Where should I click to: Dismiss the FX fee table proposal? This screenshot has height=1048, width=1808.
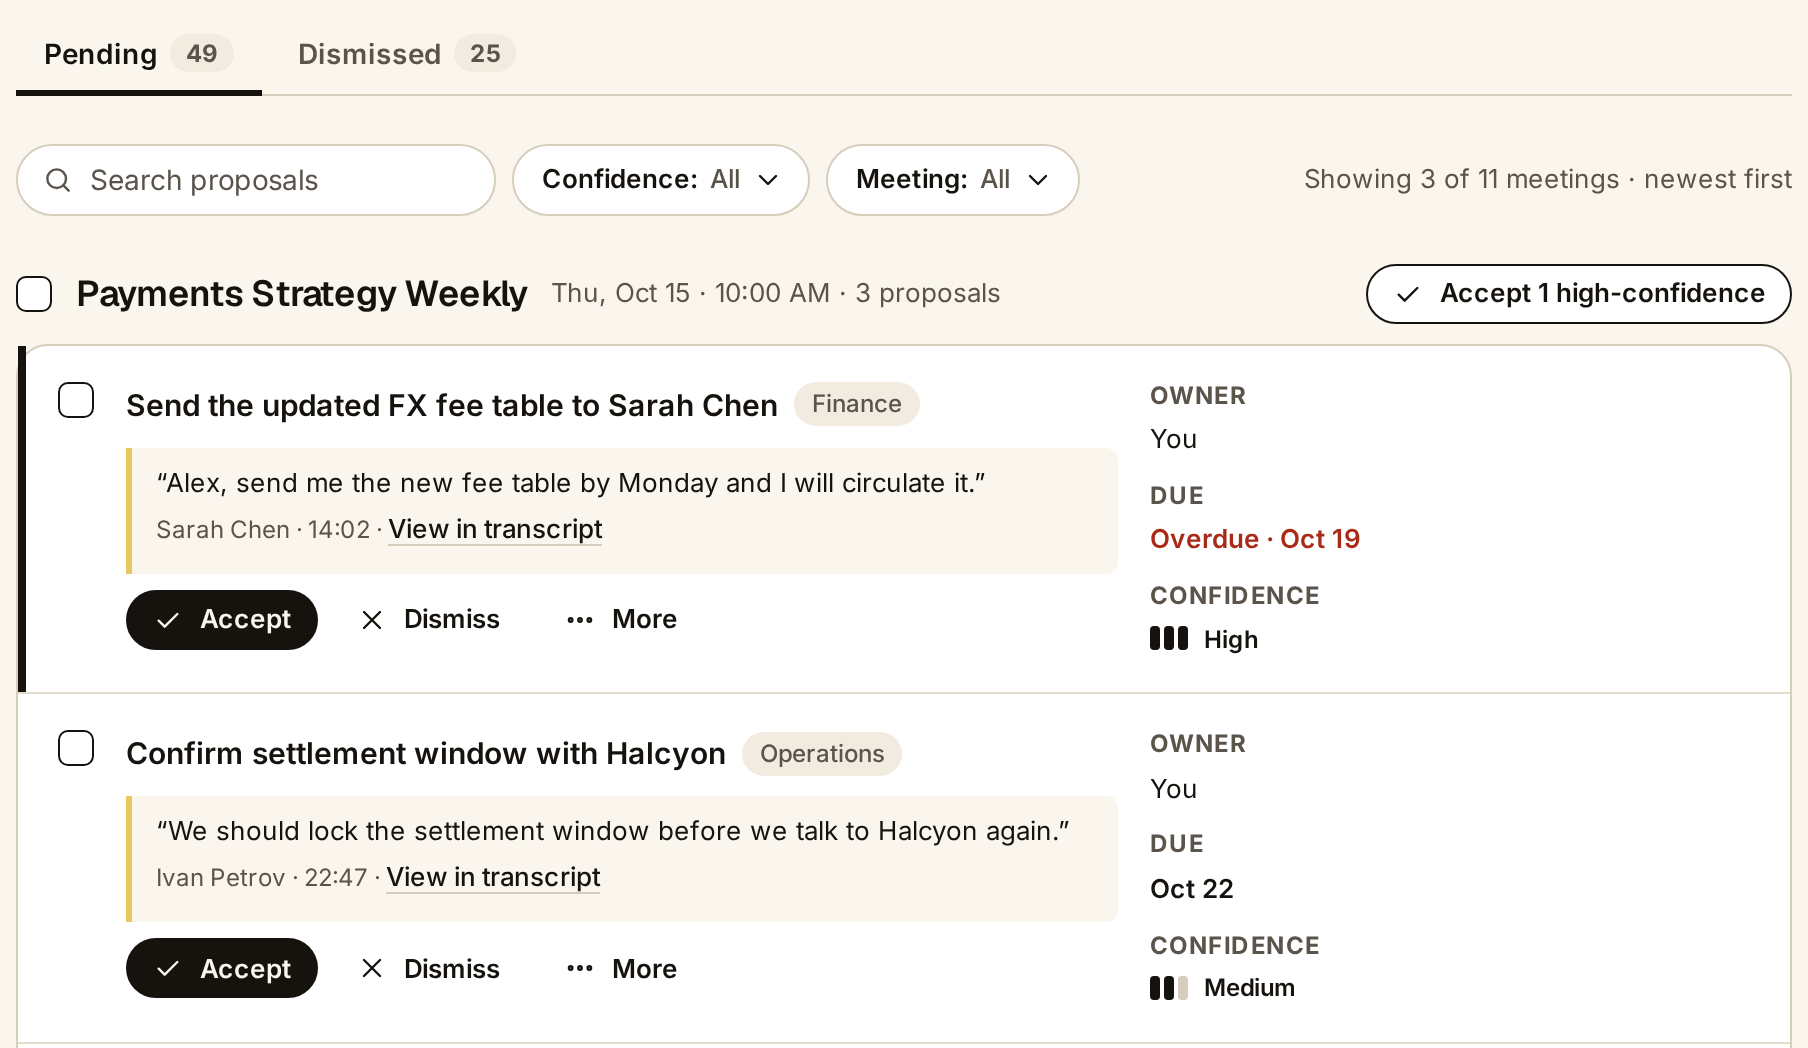tap(430, 620)
